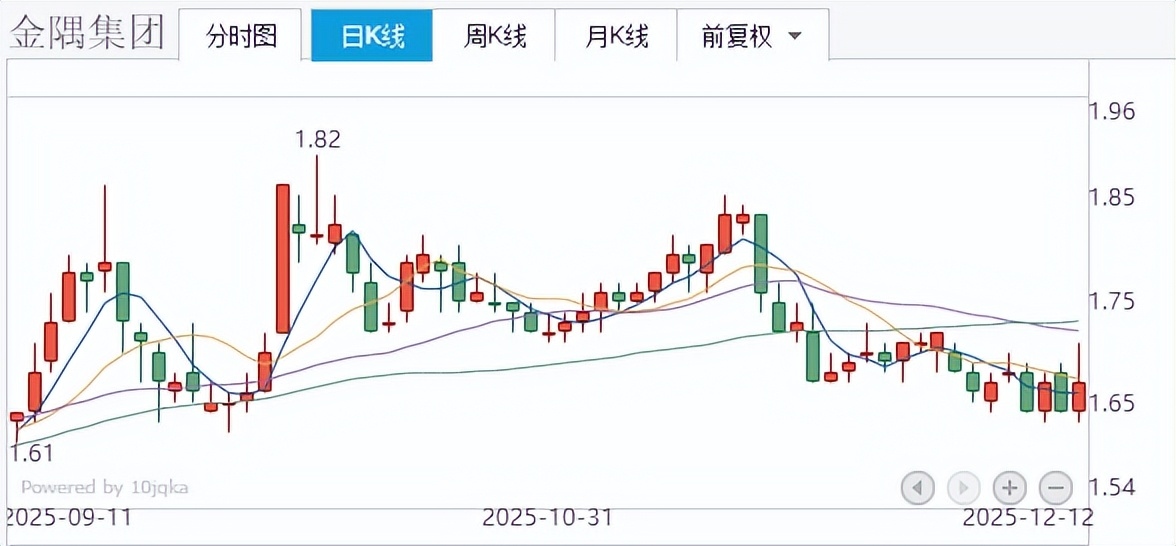
Task: Click the 1.75 price axis value
Action: point(1111,301)
